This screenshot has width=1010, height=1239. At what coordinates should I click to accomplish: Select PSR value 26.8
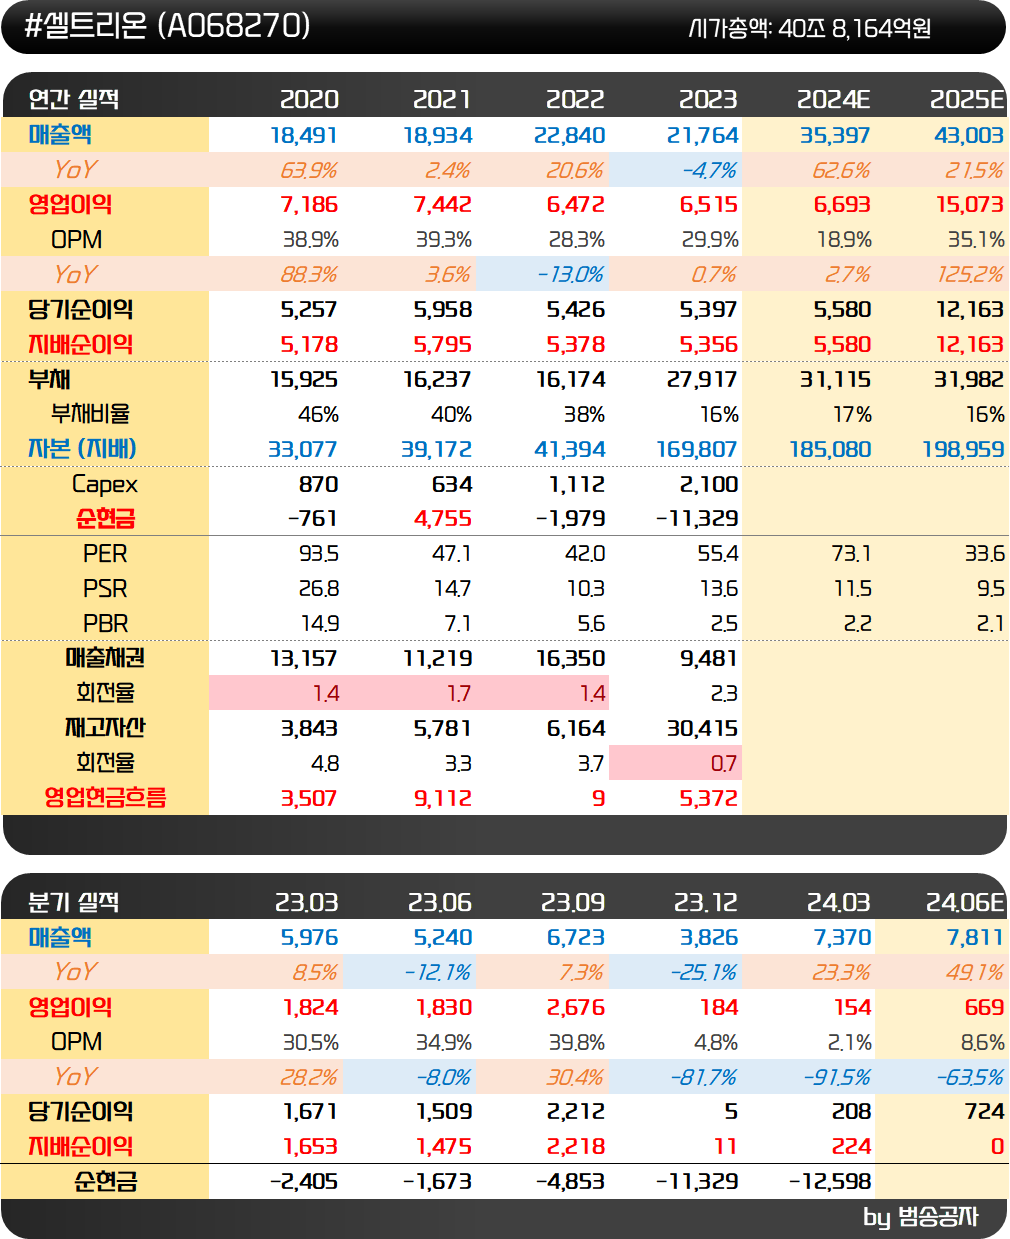pyautogui.click(x=318, y=588)
